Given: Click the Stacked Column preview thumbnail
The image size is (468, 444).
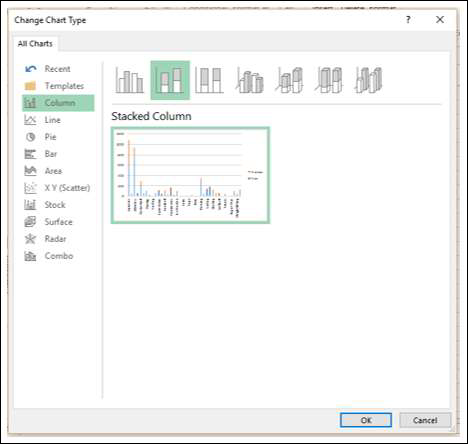Looking at the screenshot, I should 190,175.
